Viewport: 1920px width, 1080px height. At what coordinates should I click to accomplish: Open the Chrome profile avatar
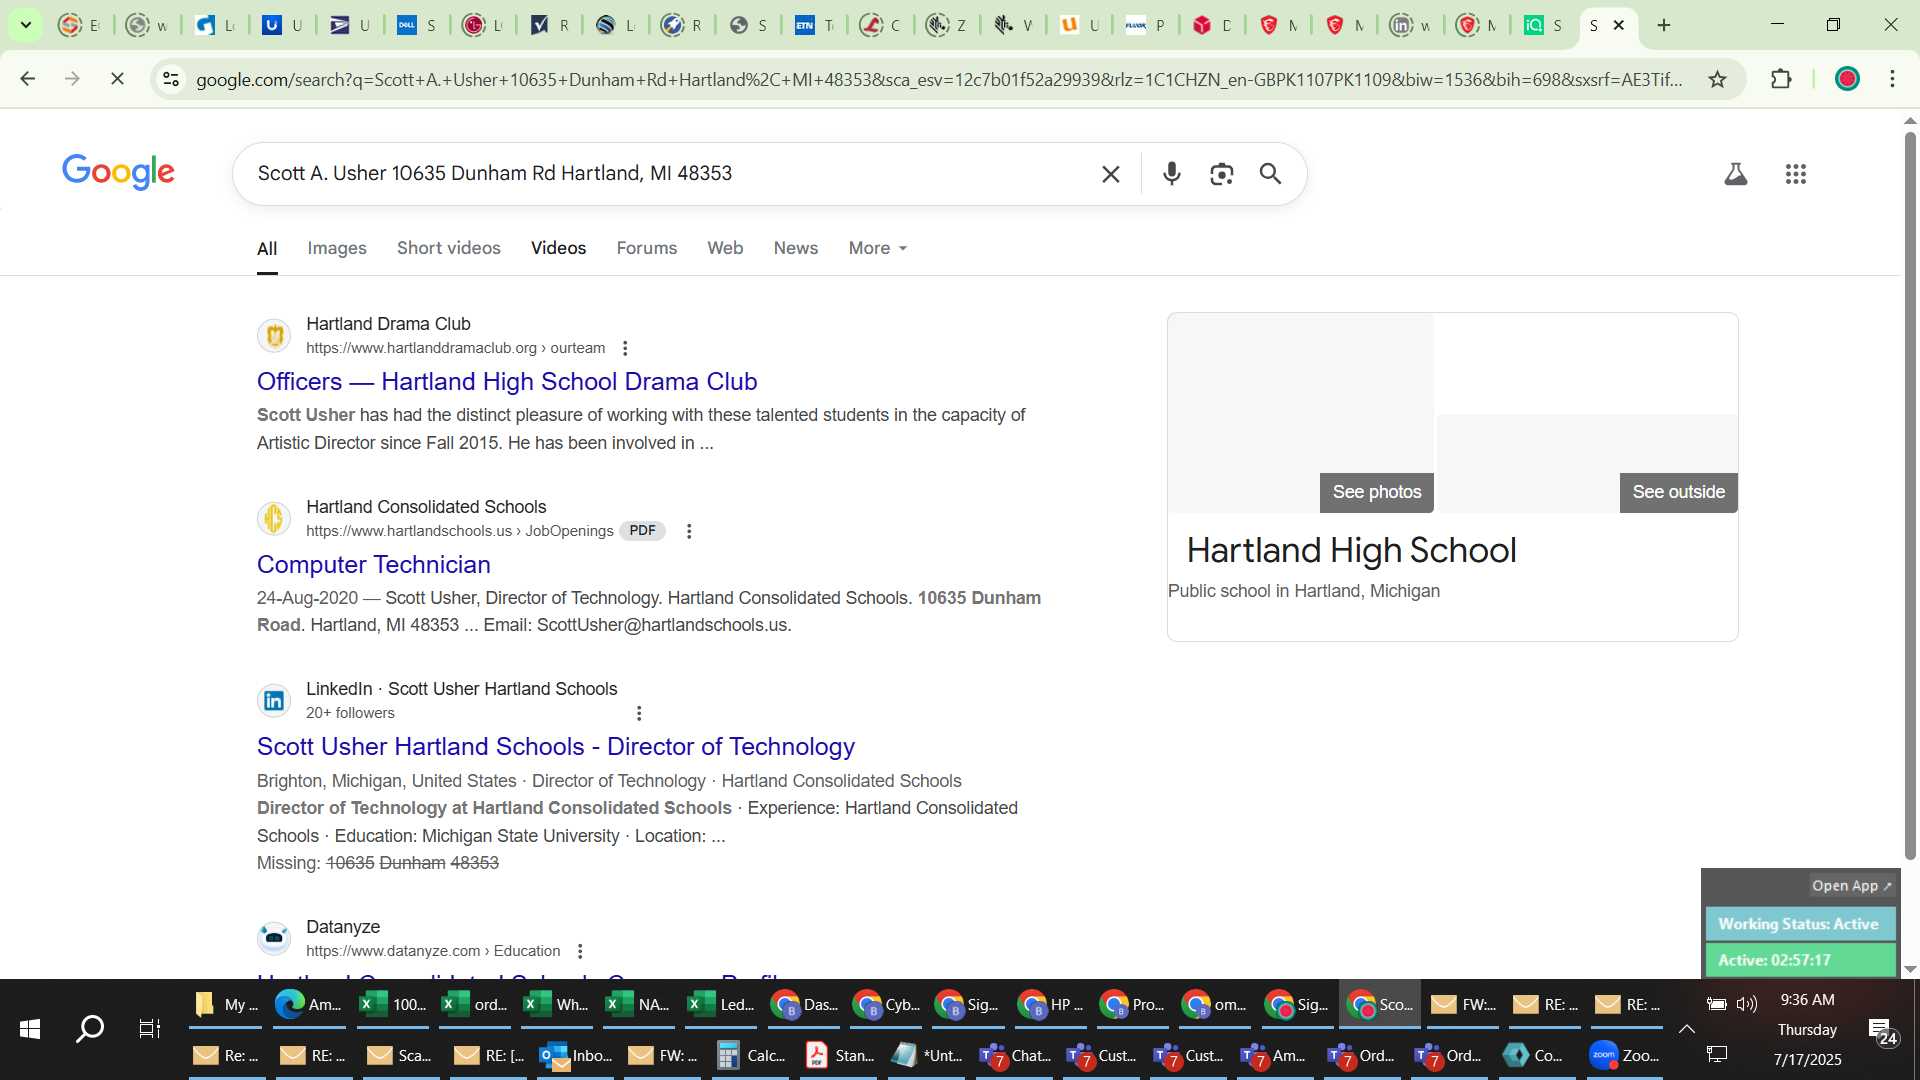click(x=1847, y=79)
